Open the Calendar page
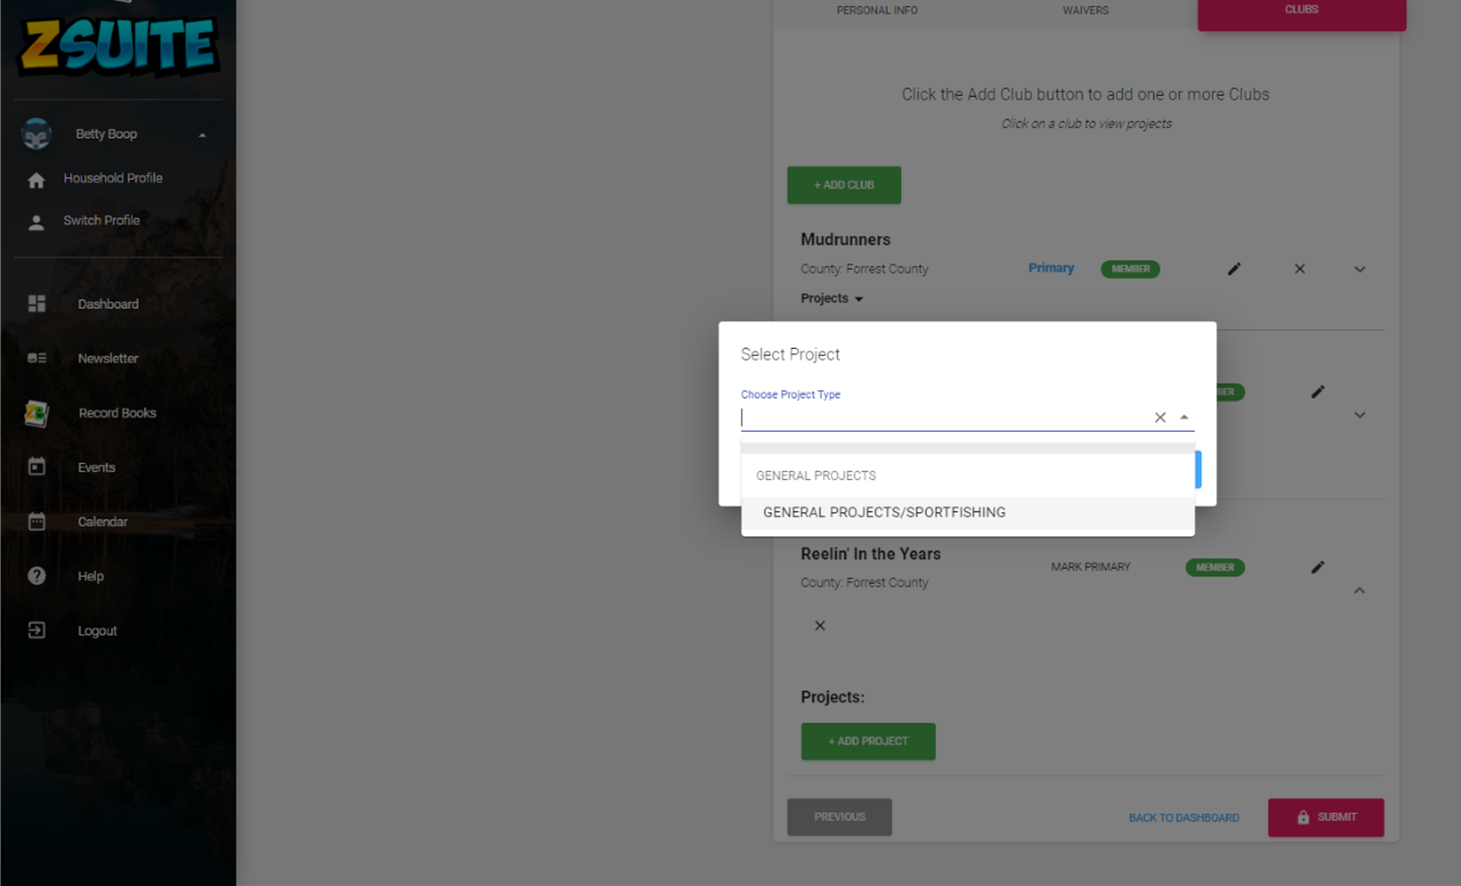This screenshot has width=1461, height=886. [x=103, y=522]
